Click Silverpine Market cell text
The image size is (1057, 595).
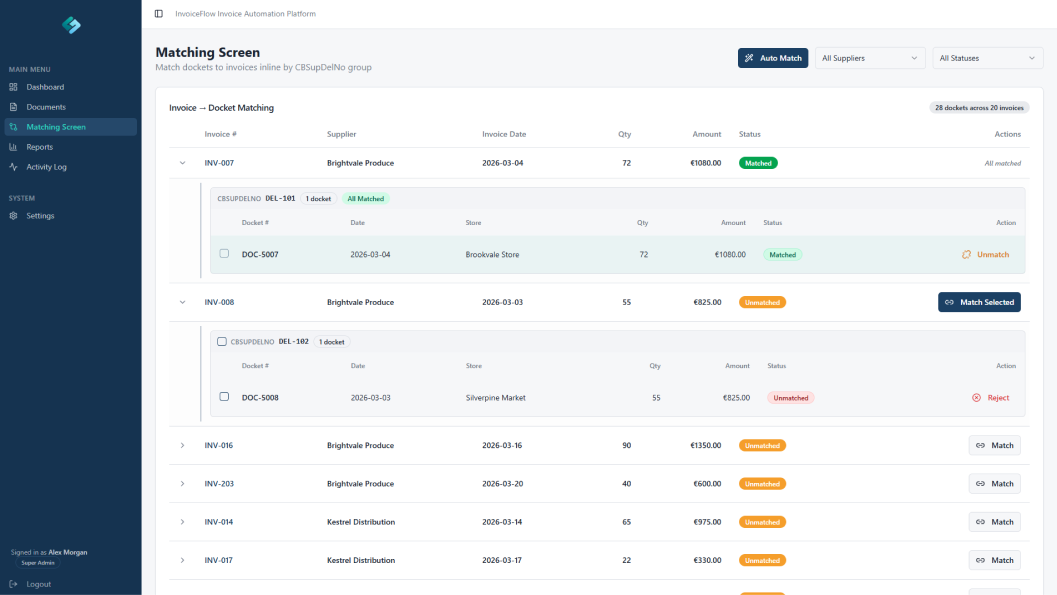coord(495,398)
